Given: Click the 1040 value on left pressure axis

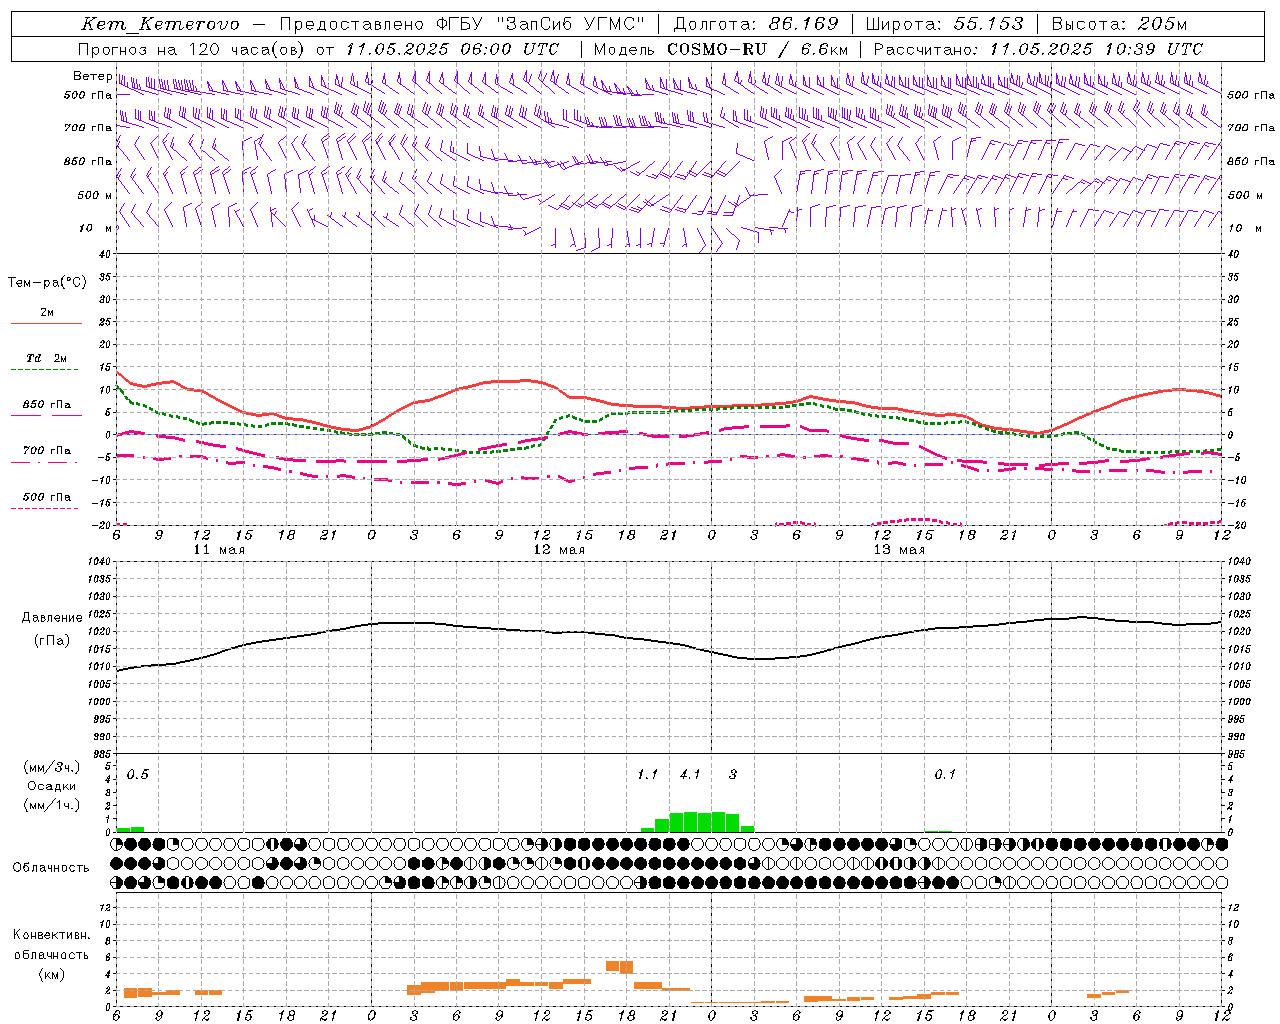Looking at the screenshot, I should (x=100, y=562).
